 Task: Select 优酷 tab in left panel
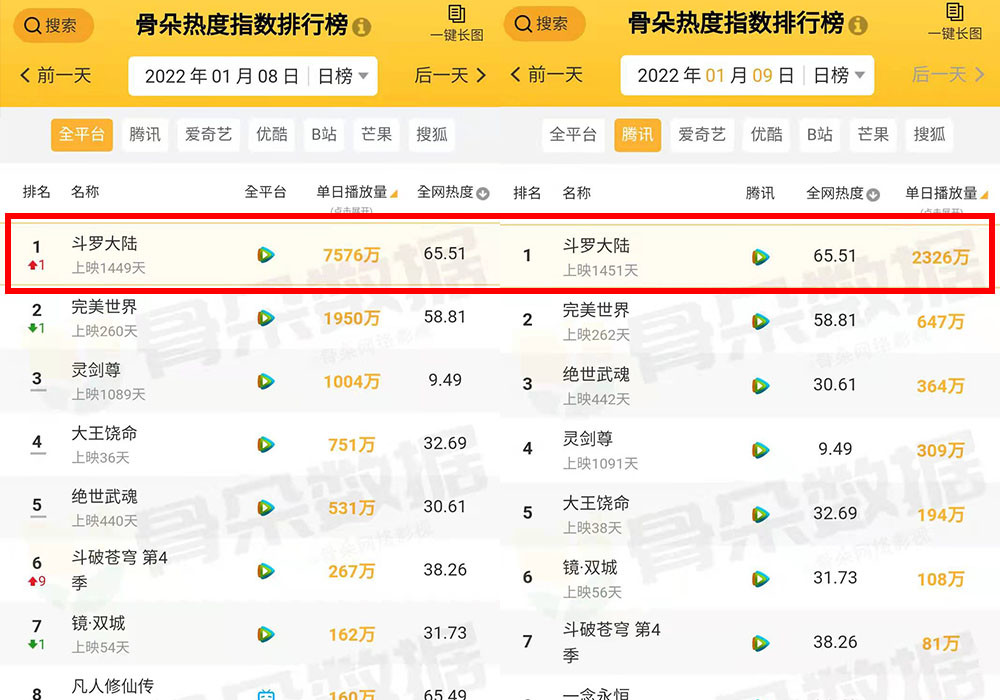pyautogui.click(x=272, y=135)
